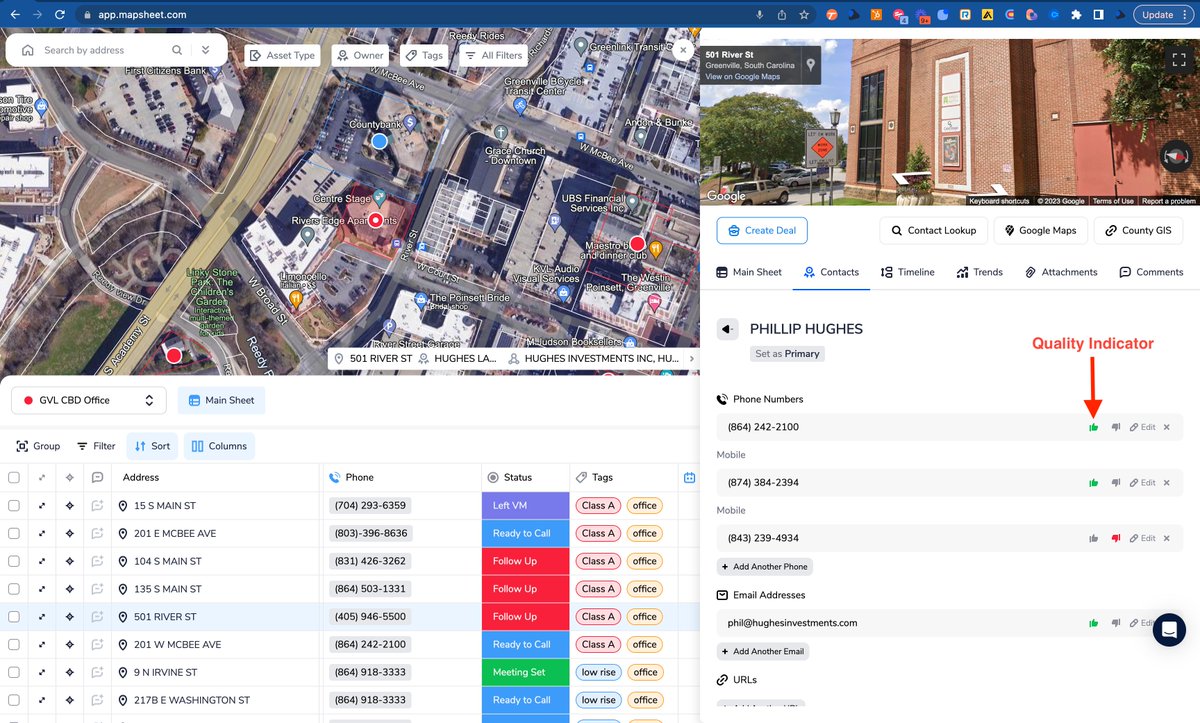Bookmark this page with the star icon

pyautogui.click(x=805, y=14)
